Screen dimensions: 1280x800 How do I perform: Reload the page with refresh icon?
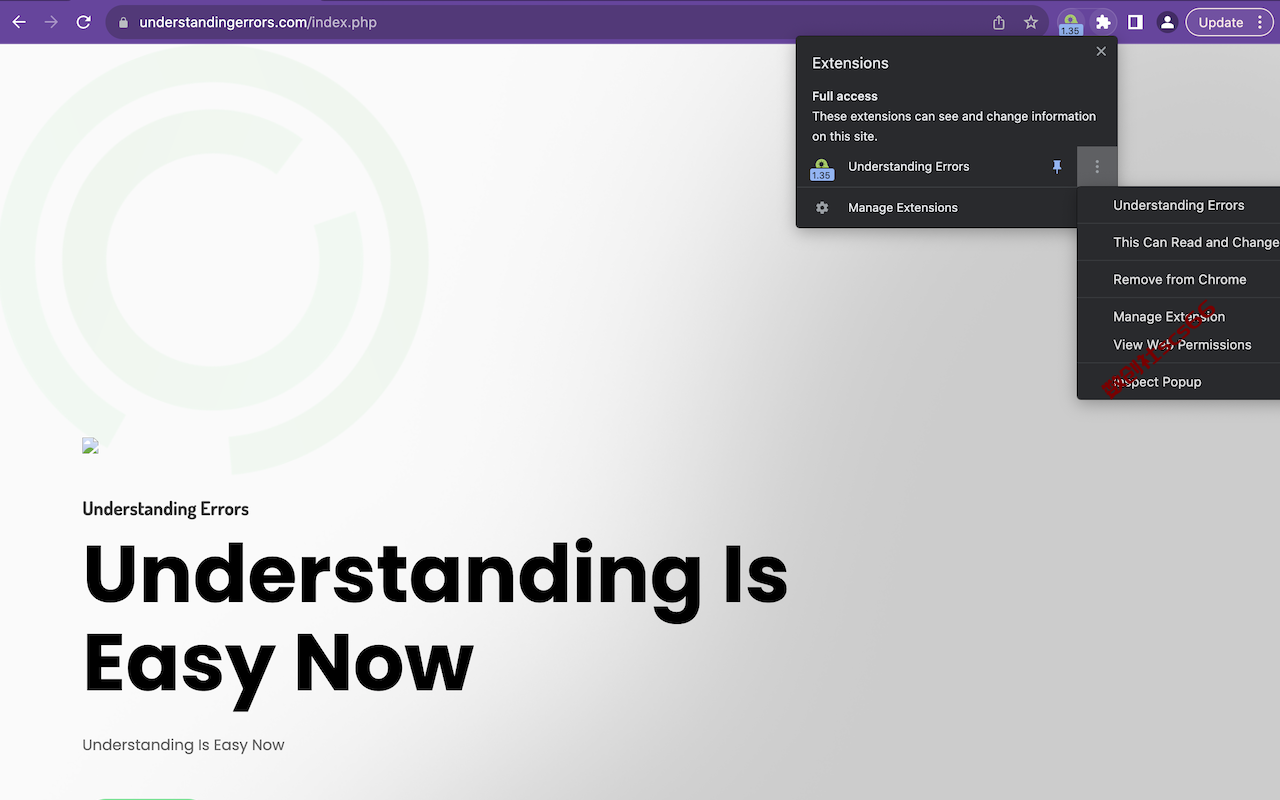84,22
